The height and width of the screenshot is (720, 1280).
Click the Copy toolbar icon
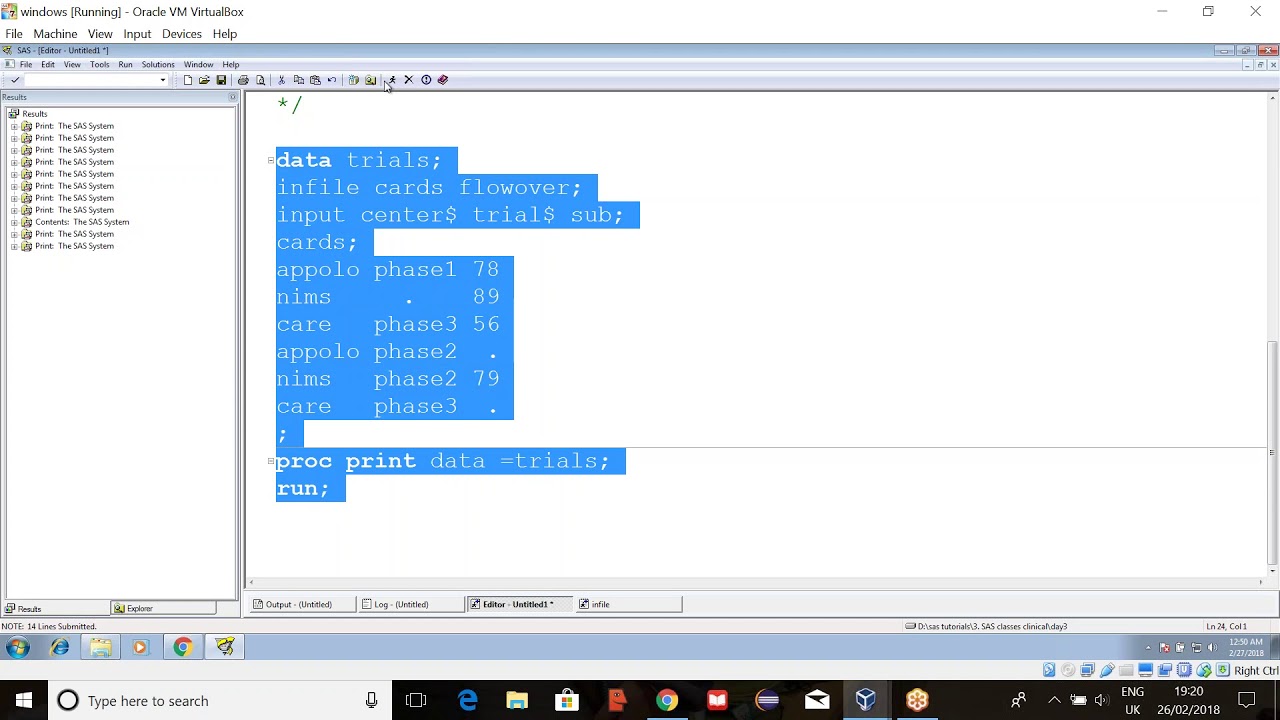[298, 80]
